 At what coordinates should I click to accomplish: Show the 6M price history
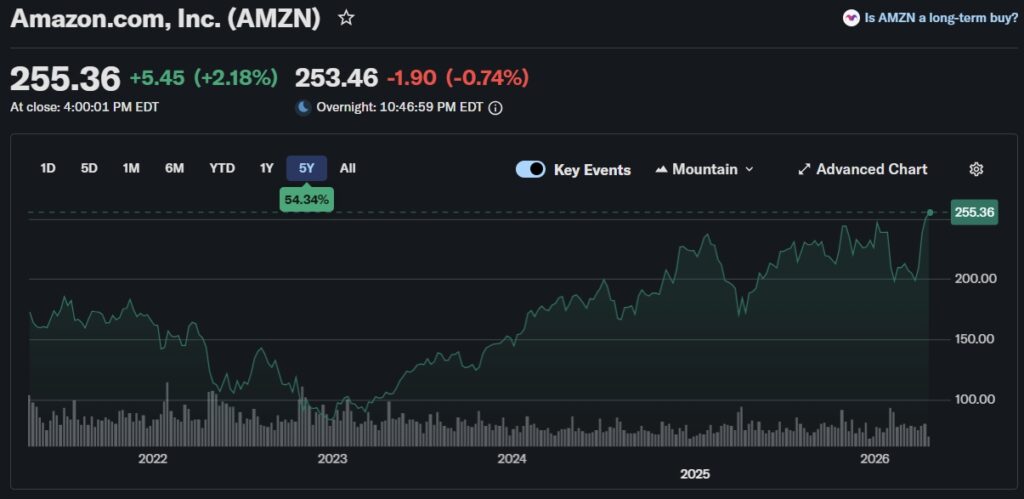174,168
